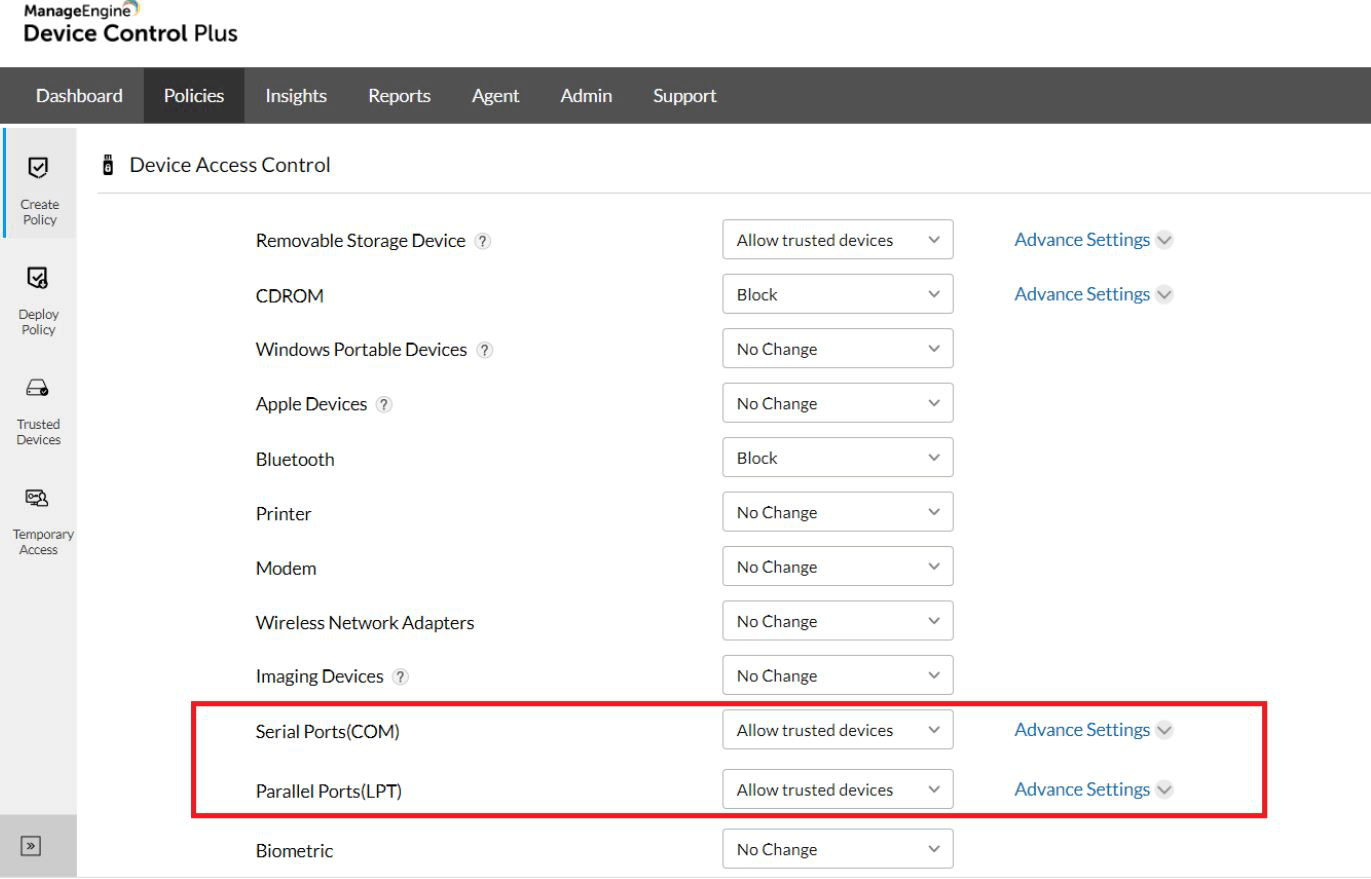Open the Reports tab

coord(399,96)
